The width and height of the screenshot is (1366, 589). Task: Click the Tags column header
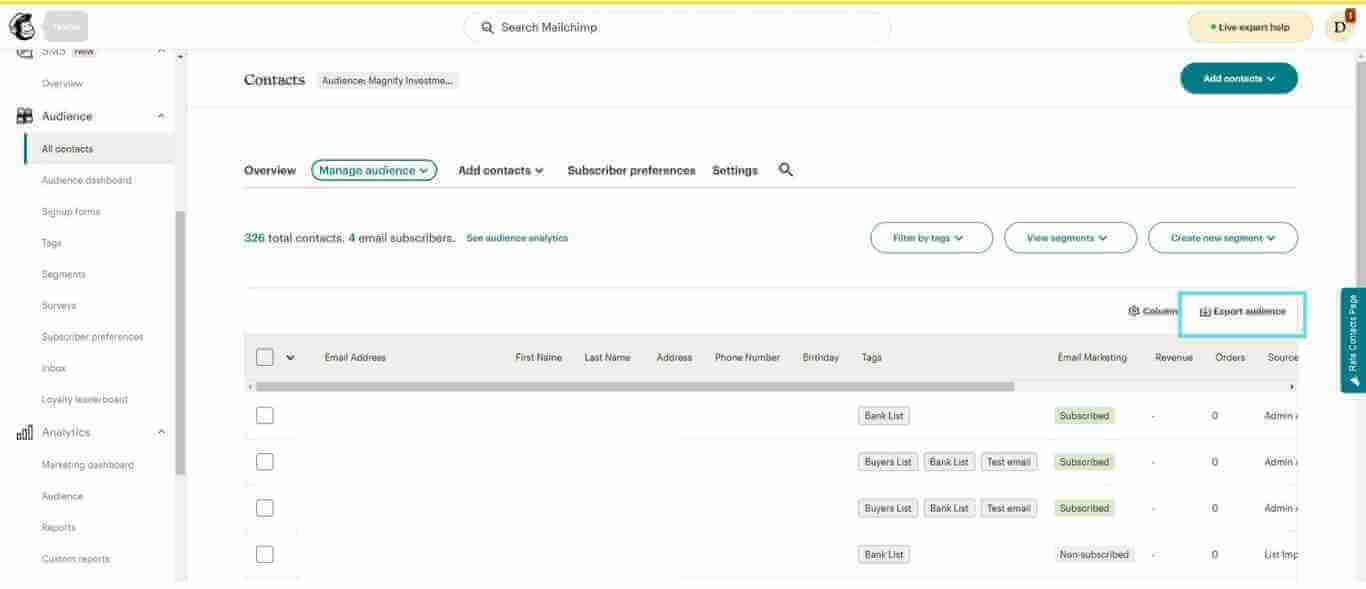(872, 357)
